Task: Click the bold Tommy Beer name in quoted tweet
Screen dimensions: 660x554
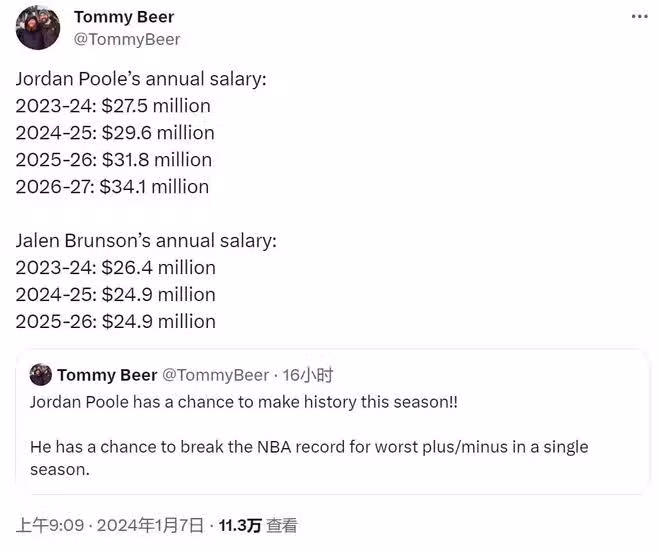Action: 107,375
